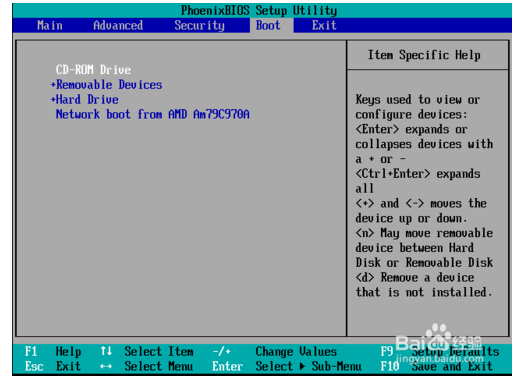Click help text '<d> Remove a device'

415,278
